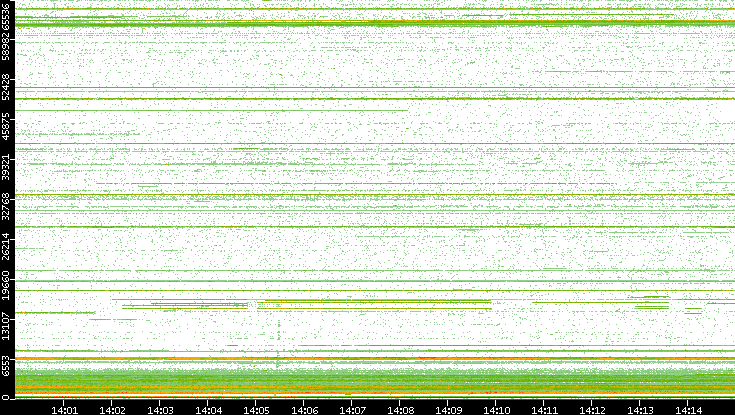Select the 32768 vertical axis label
This screenshot has width=735, height=415.
(x=7, y=207)
